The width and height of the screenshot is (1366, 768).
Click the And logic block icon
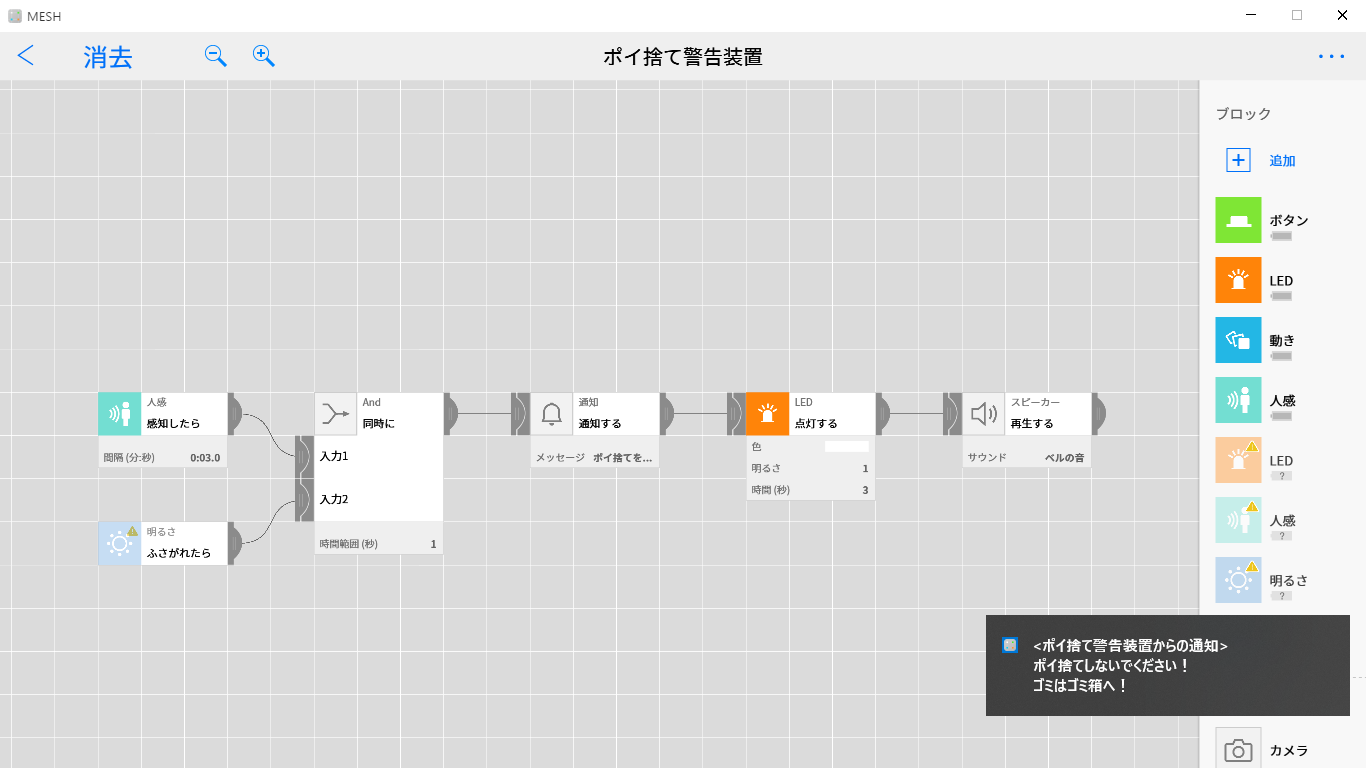[336, 414]
